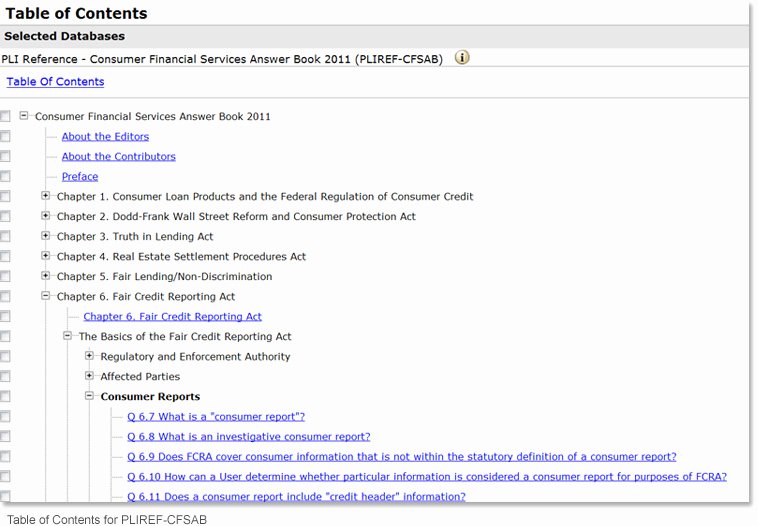Image resolution: width=758 pixels, height=526 pixels.
Task: Open the About the Contributors link
Action: pyautogui.click(x=118, y=157)
